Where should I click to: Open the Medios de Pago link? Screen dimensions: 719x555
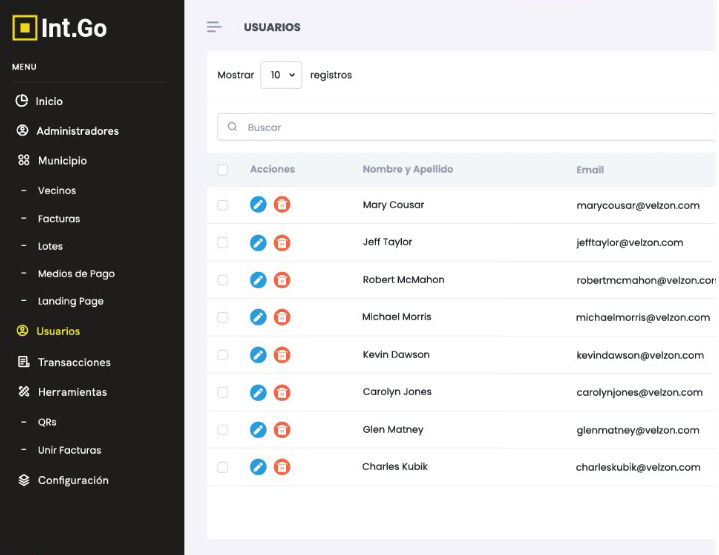click(x=76, y=273)
